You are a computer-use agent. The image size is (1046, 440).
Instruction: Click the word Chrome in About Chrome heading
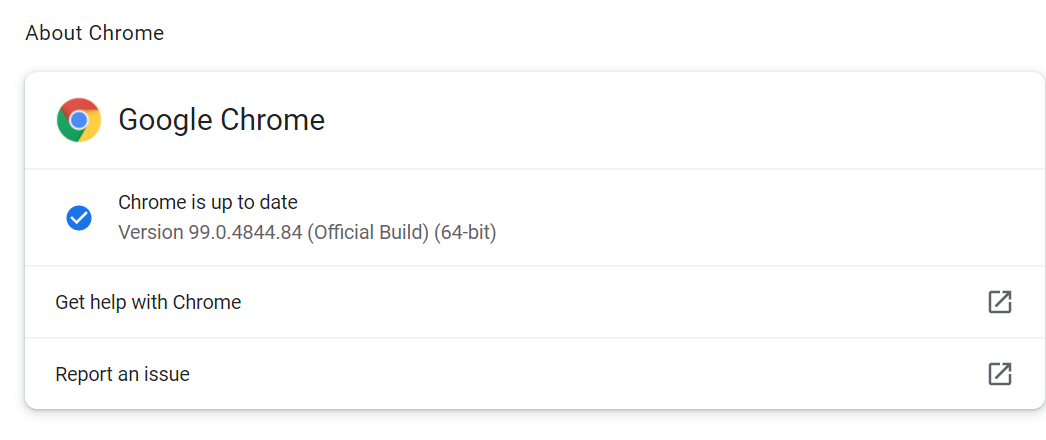(126, 33)
